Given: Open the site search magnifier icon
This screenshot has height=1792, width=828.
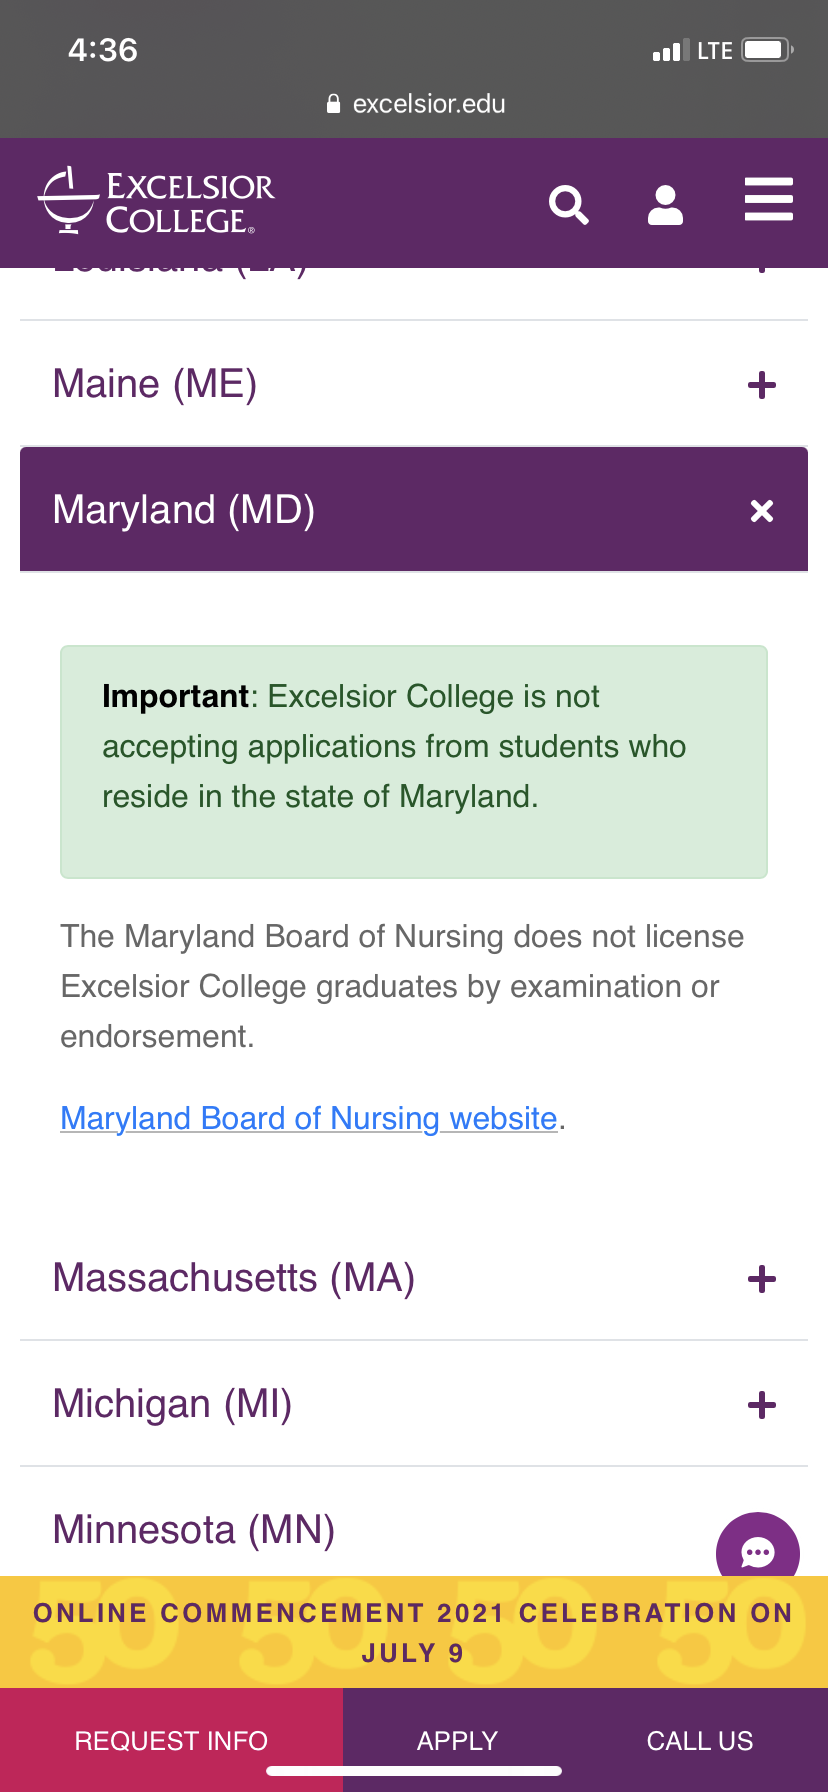Looking at the screenshot, I should pos(568,205).
